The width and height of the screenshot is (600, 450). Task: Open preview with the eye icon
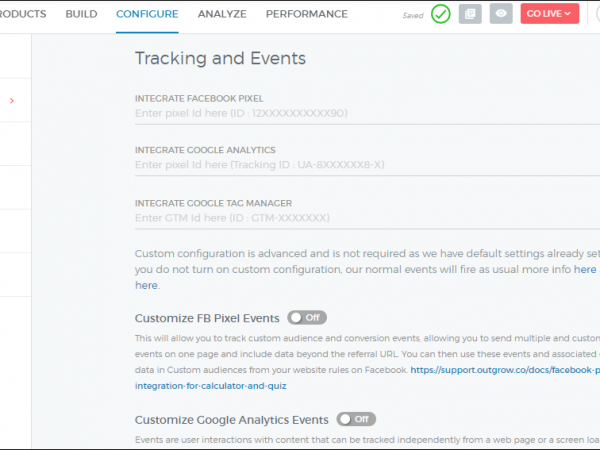(501, 14)
